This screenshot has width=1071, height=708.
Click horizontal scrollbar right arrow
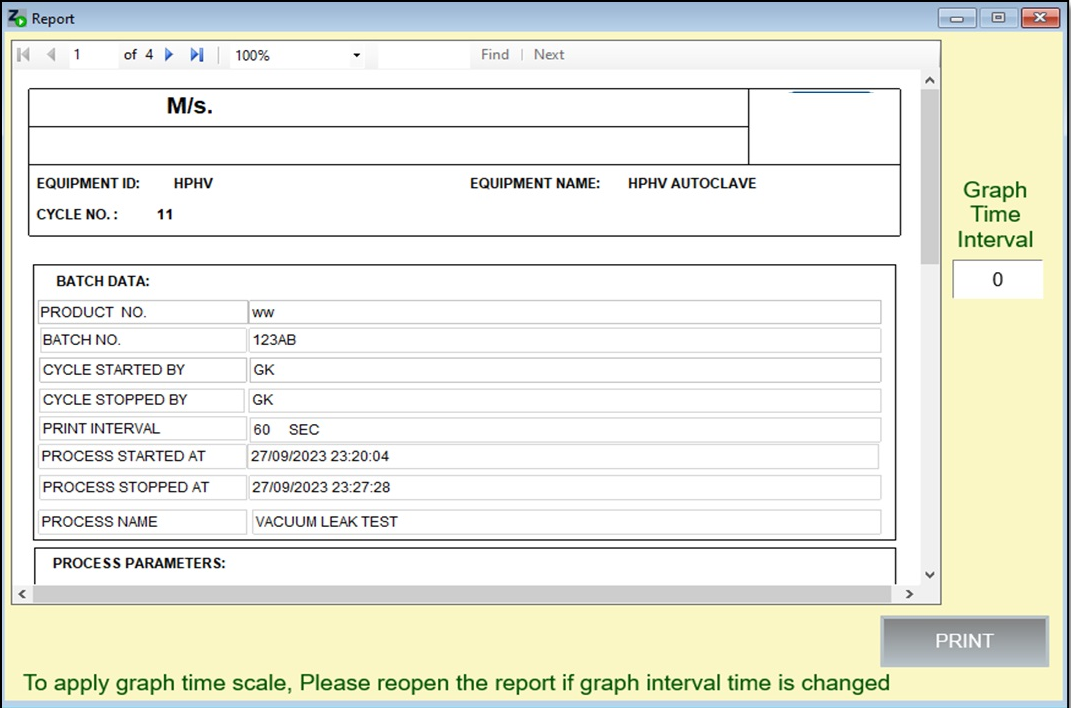909,594
